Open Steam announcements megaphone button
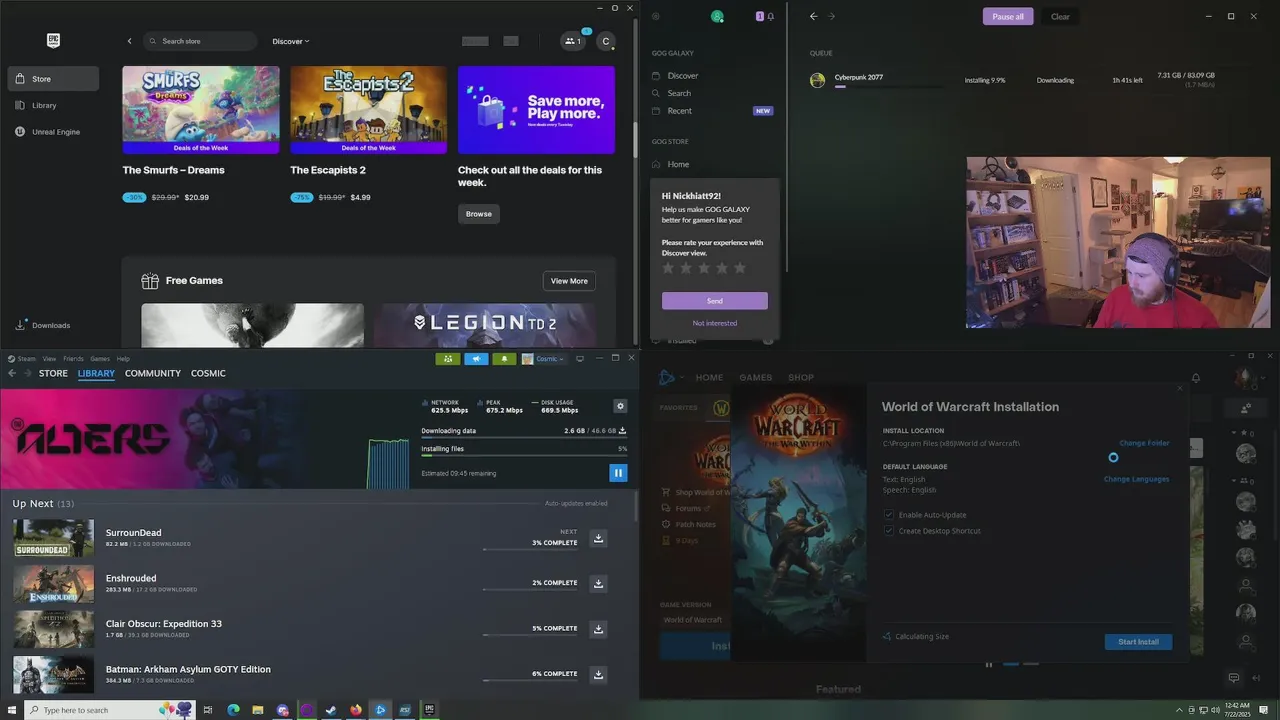 [x=476, y=359]
